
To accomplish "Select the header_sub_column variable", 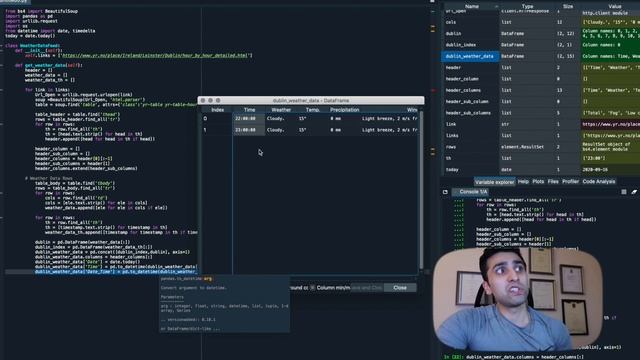I will point(541,102).
